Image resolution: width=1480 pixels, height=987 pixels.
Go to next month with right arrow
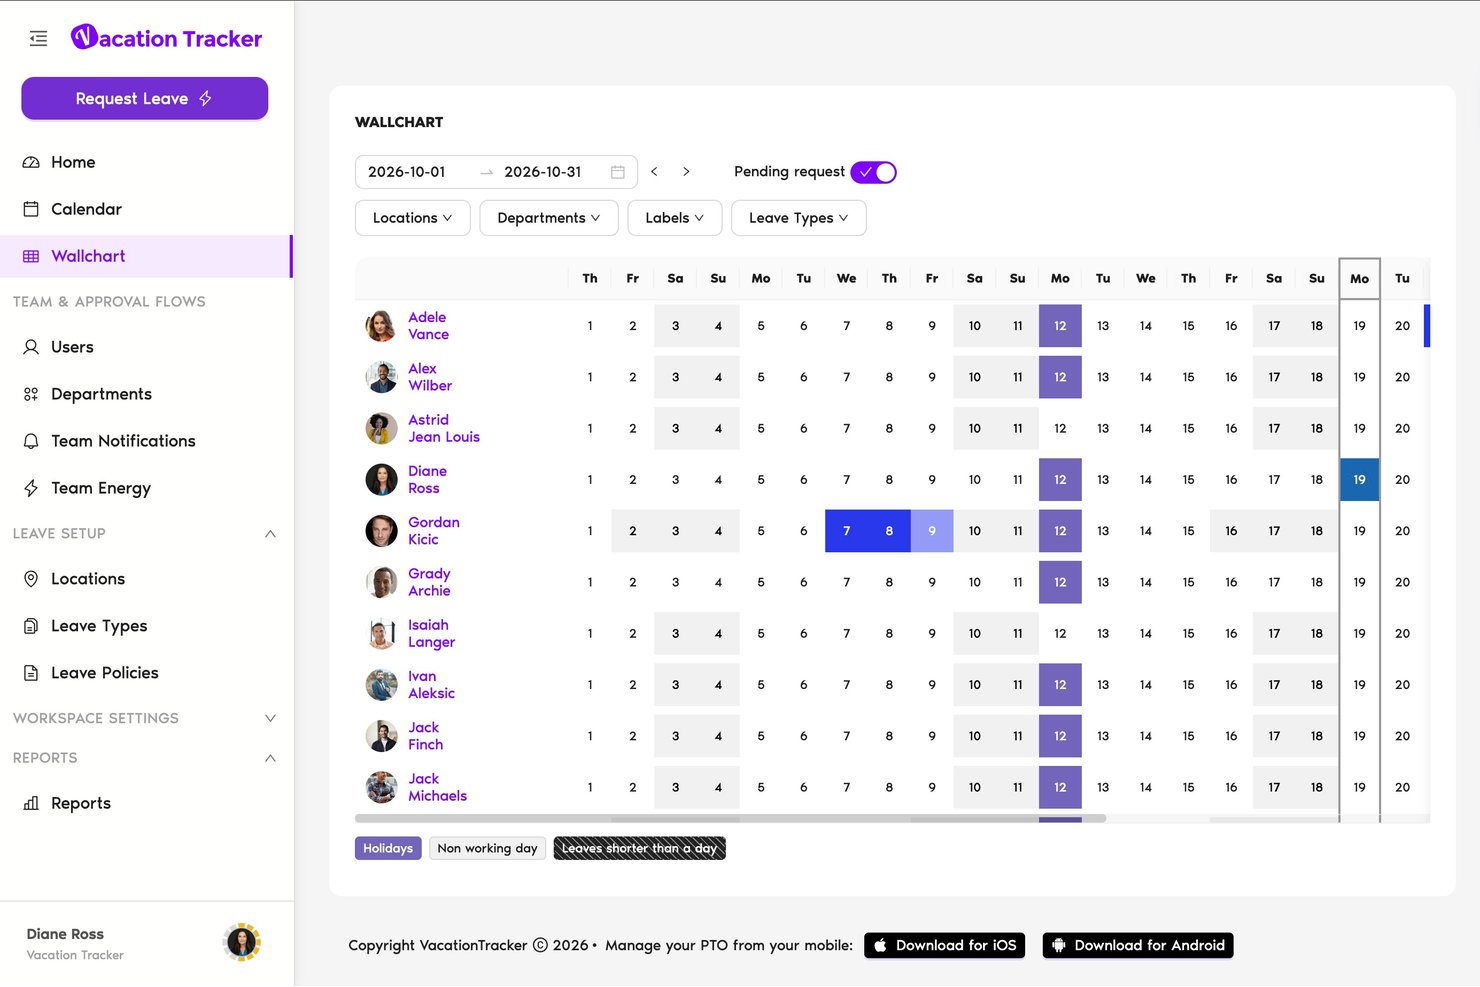(x=686, y=172)
